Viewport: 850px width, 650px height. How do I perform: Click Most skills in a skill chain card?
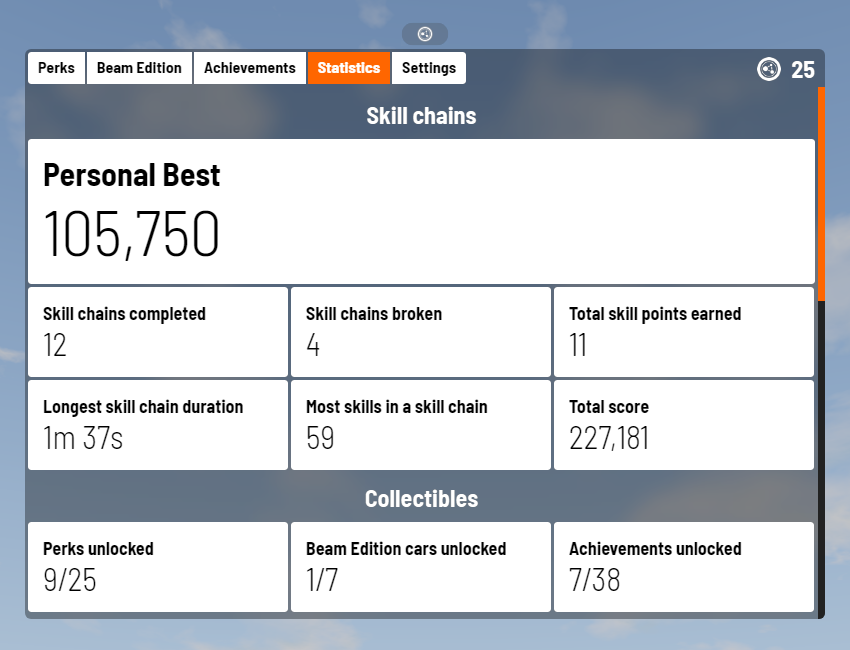click(421, 425)
